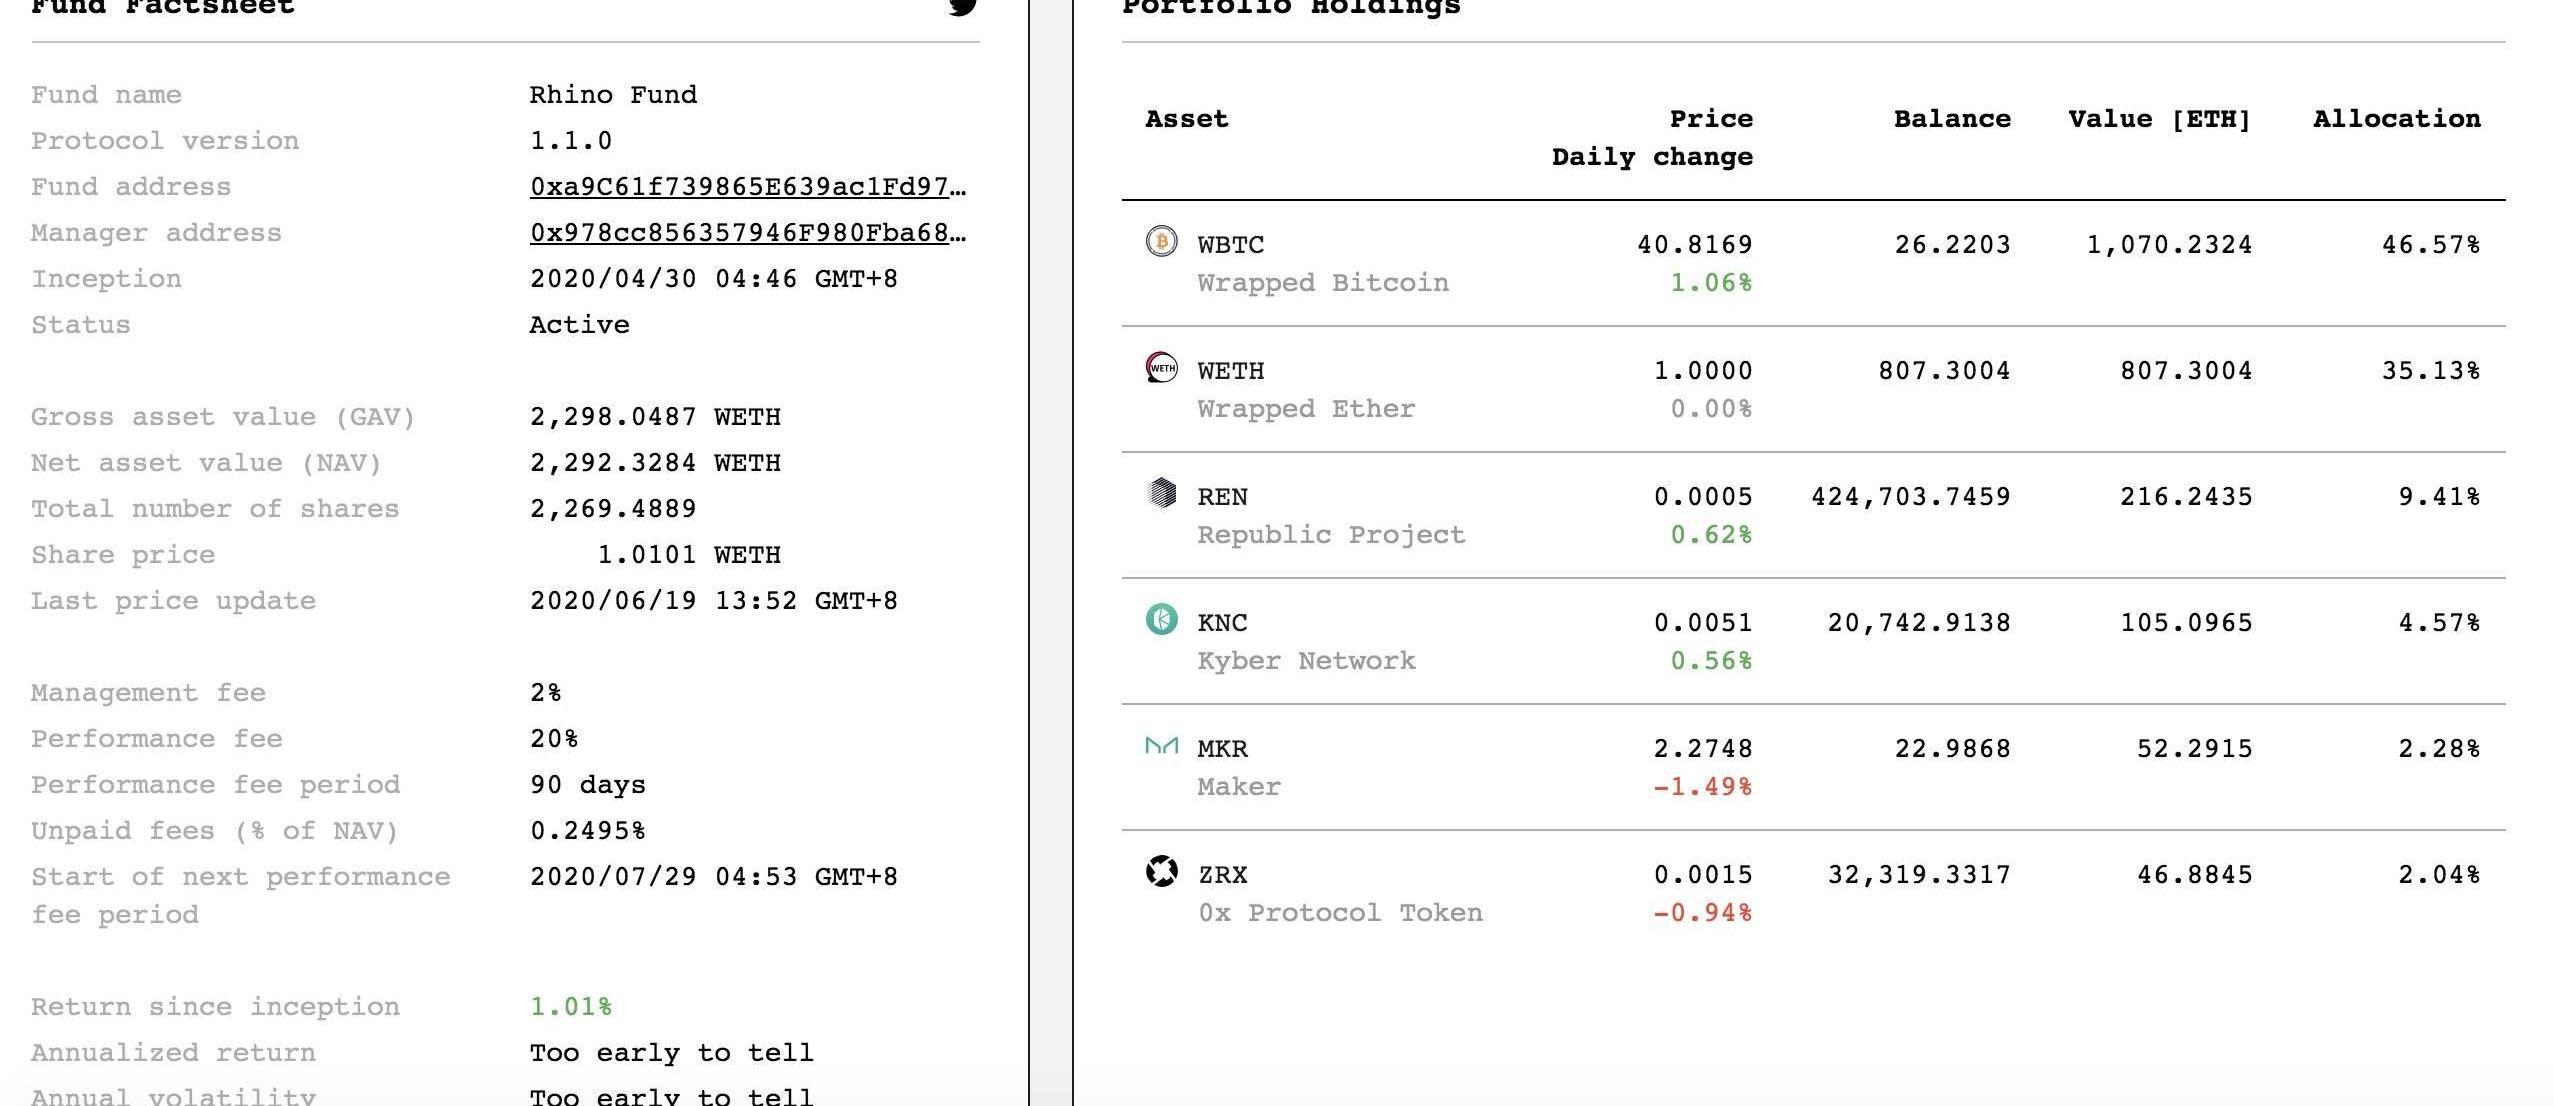The width and height of the screenshot is (2554, 1106).
Task: Click the WETH token icon
Action: point(1161,367)
